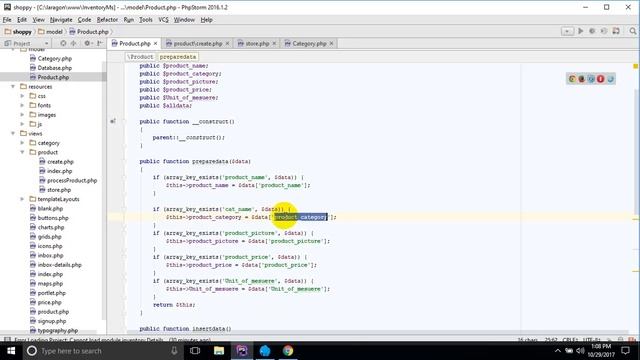Click the Run (play) icon in the toolbar
This screenshot has width=640, height=360.
click(580, 31)
